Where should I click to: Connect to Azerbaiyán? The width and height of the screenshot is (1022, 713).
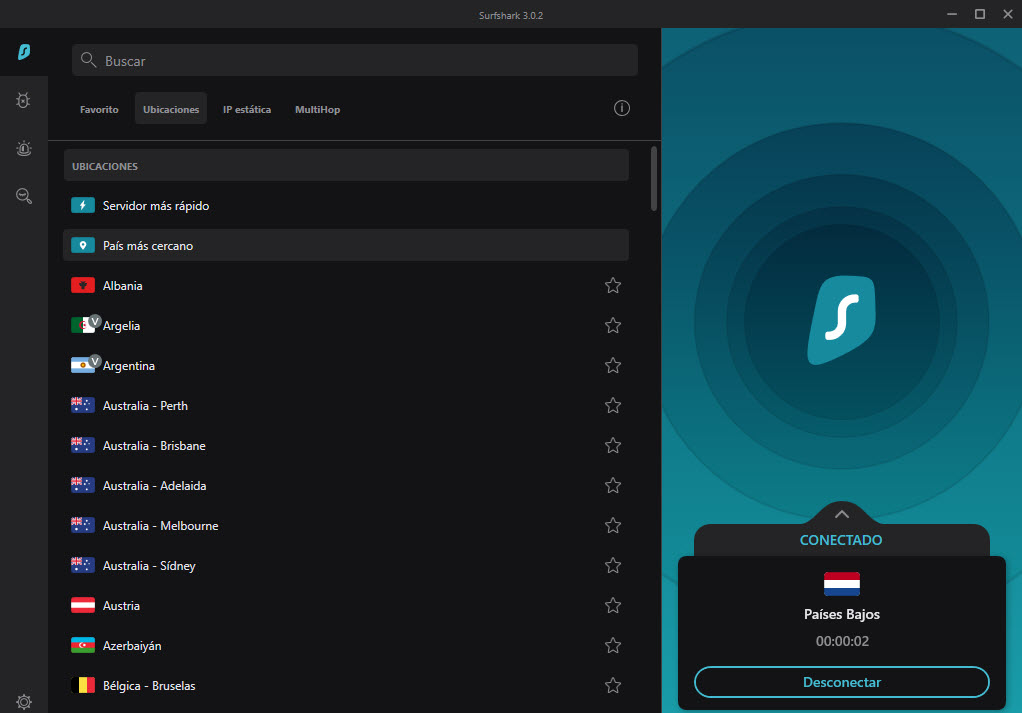tap(346, 645)
